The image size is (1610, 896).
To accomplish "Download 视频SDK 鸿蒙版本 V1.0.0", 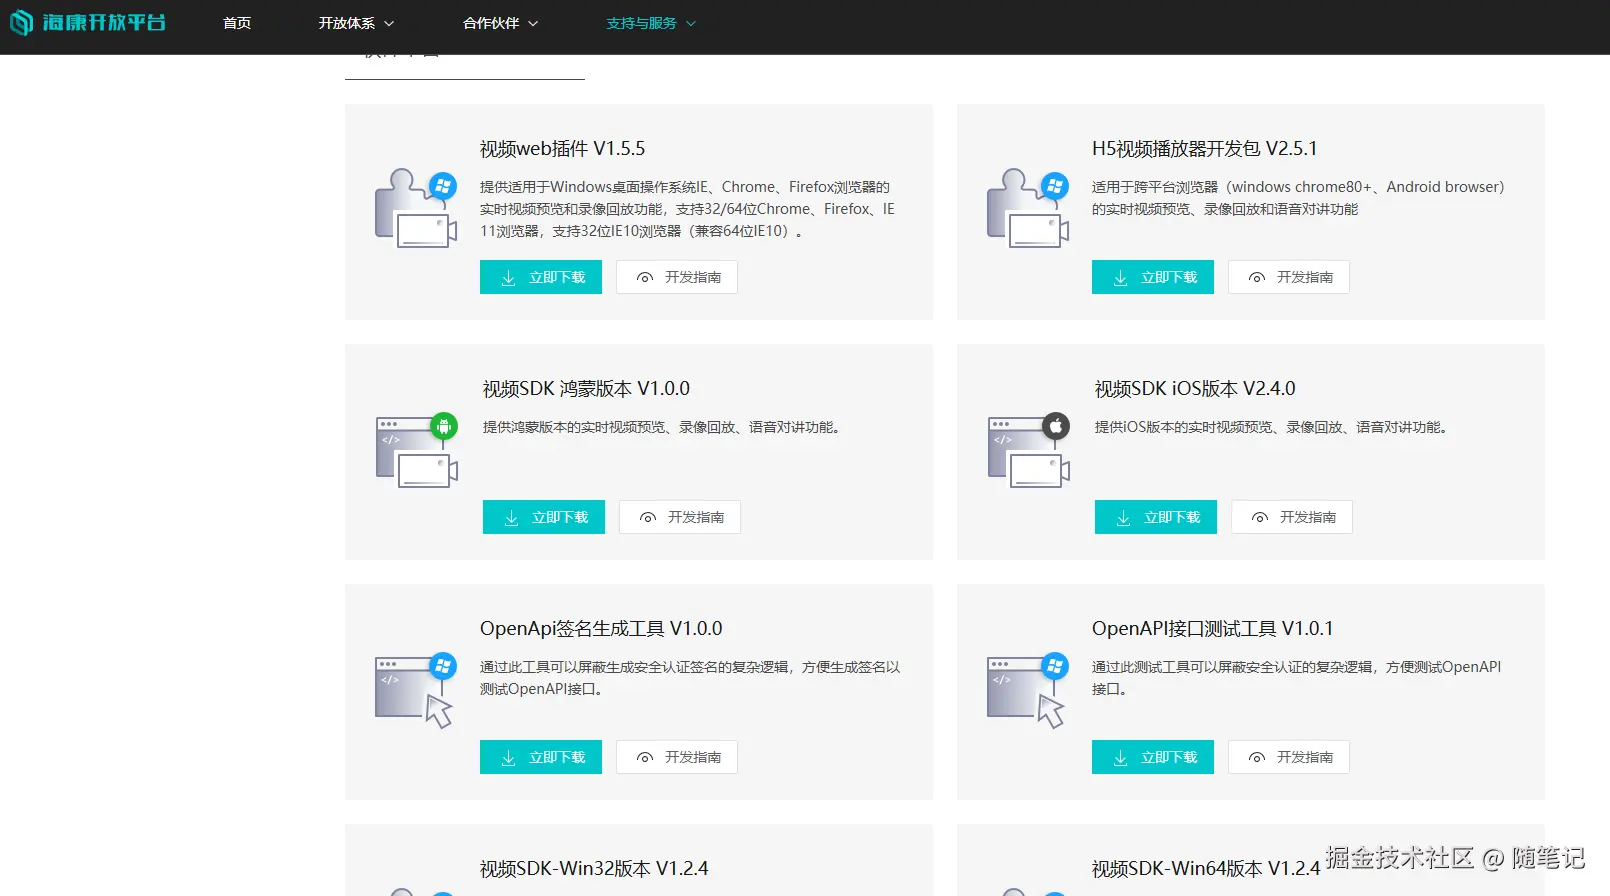I will pos(544,517).
